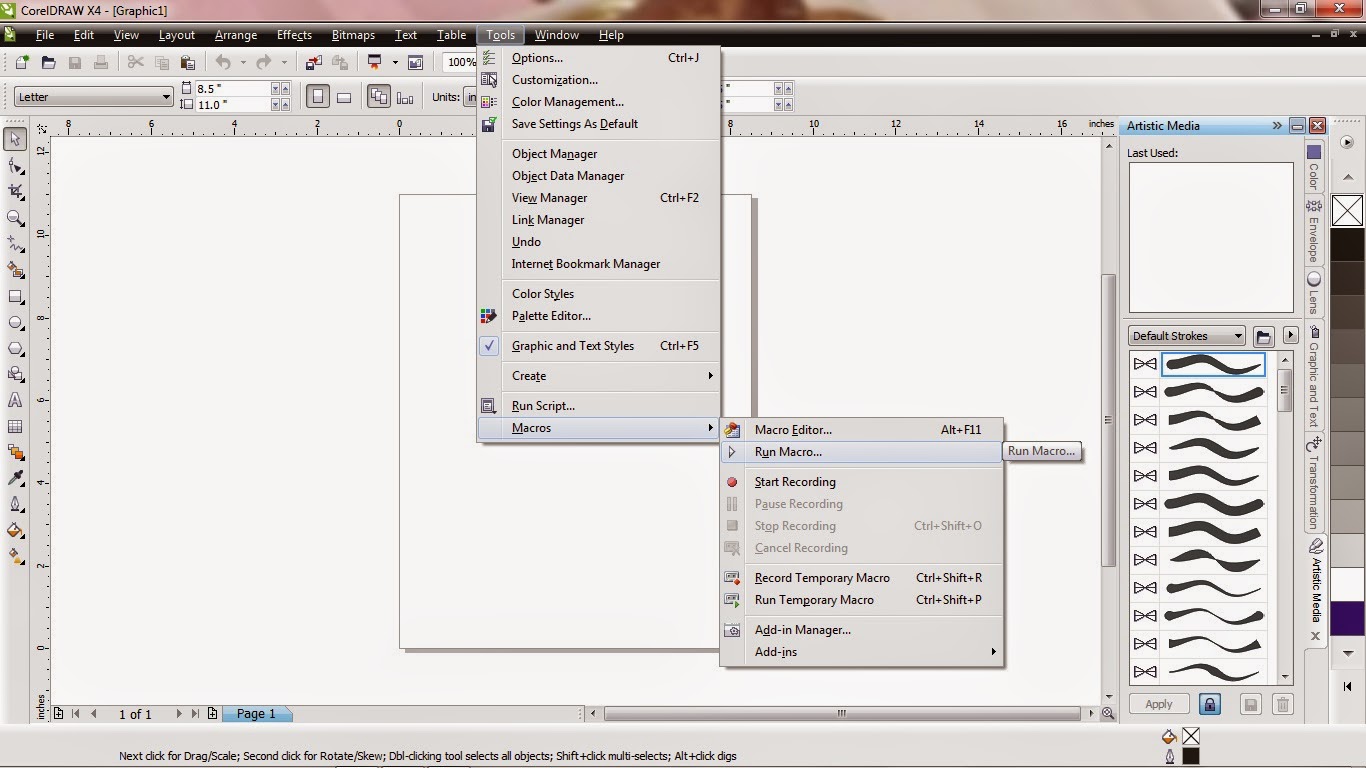1366x768 pixels.
Task: Set page to landscape orientation
Action: coord(344,97)
